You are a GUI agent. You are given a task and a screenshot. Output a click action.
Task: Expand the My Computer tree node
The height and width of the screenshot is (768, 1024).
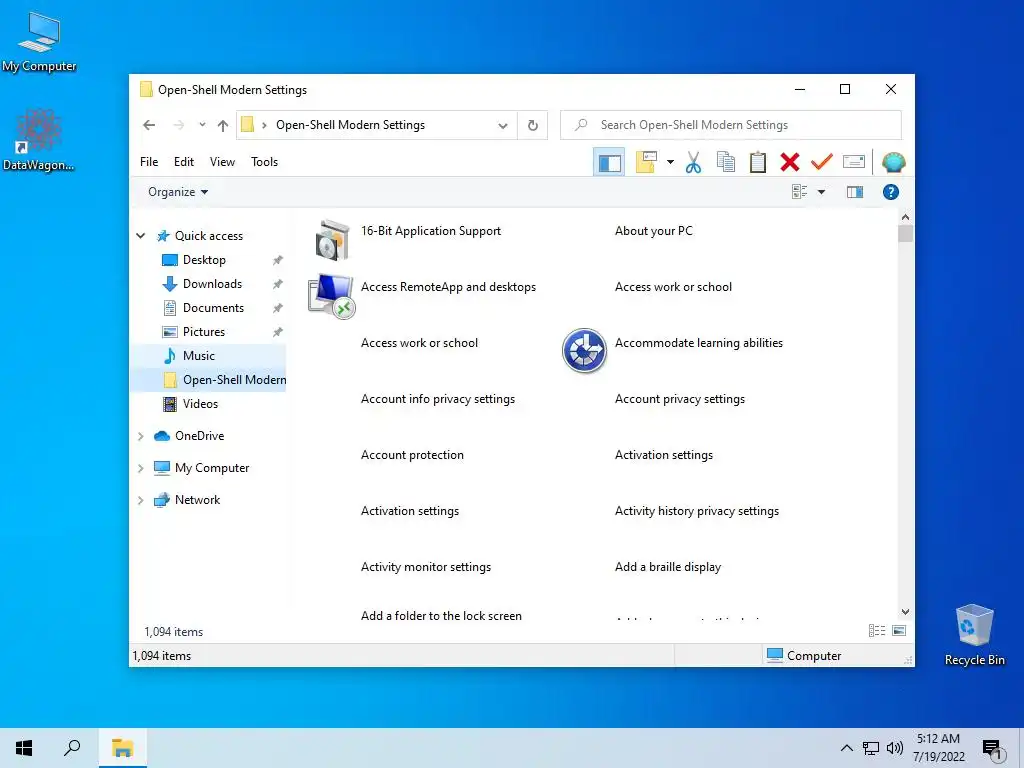(x=140, y=468)
